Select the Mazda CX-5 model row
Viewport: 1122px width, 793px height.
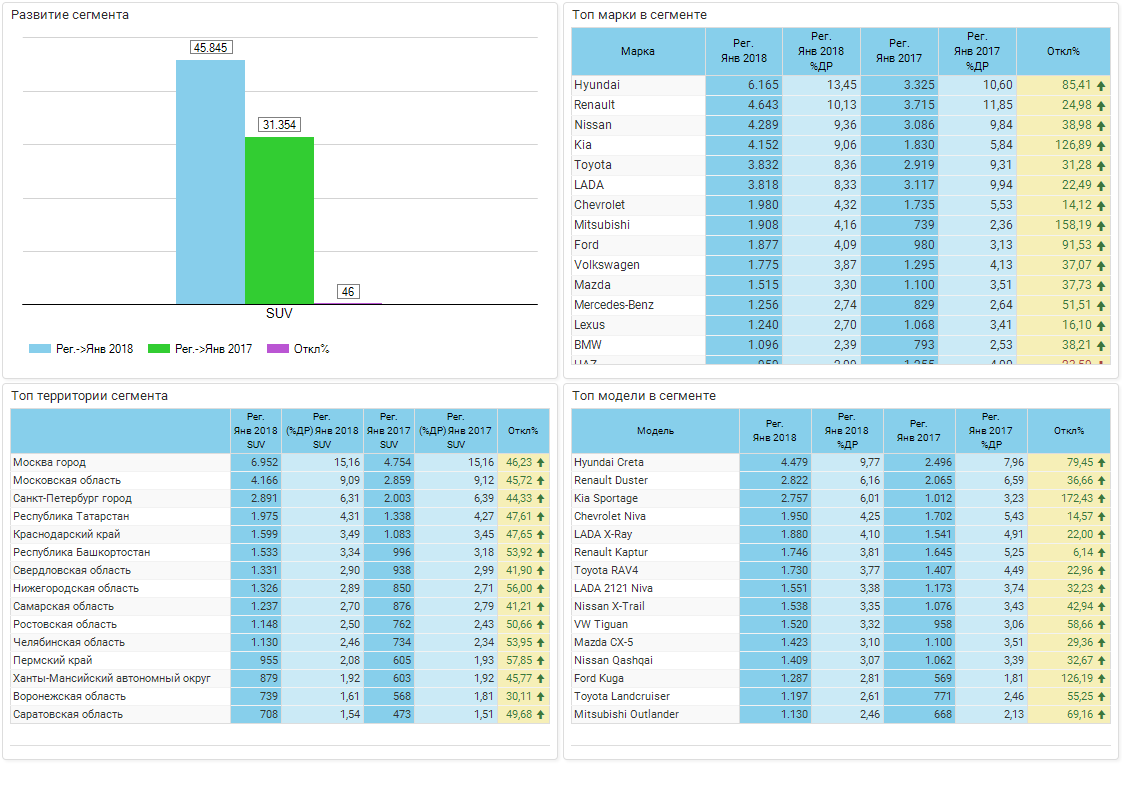tap(841, 643)
